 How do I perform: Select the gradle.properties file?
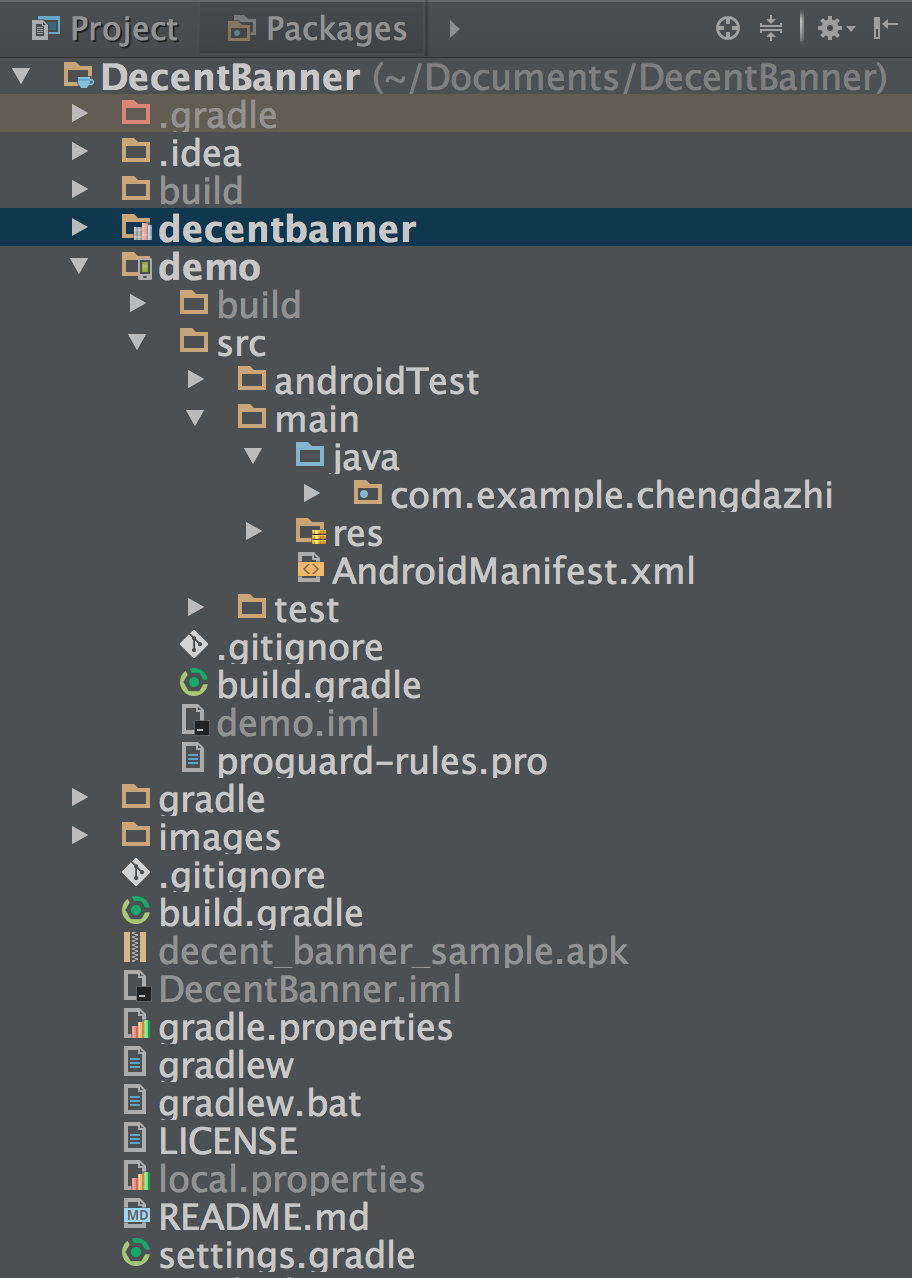[x=305, y=1027]
